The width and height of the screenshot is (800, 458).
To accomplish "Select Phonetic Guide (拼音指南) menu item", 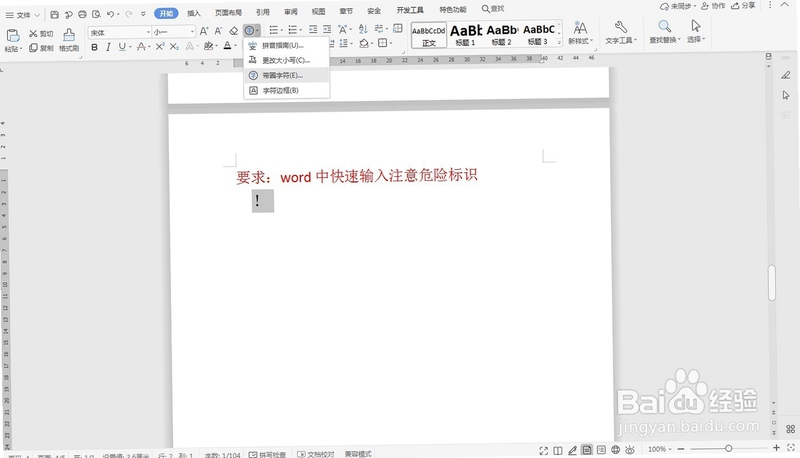I will coord(287,45).
